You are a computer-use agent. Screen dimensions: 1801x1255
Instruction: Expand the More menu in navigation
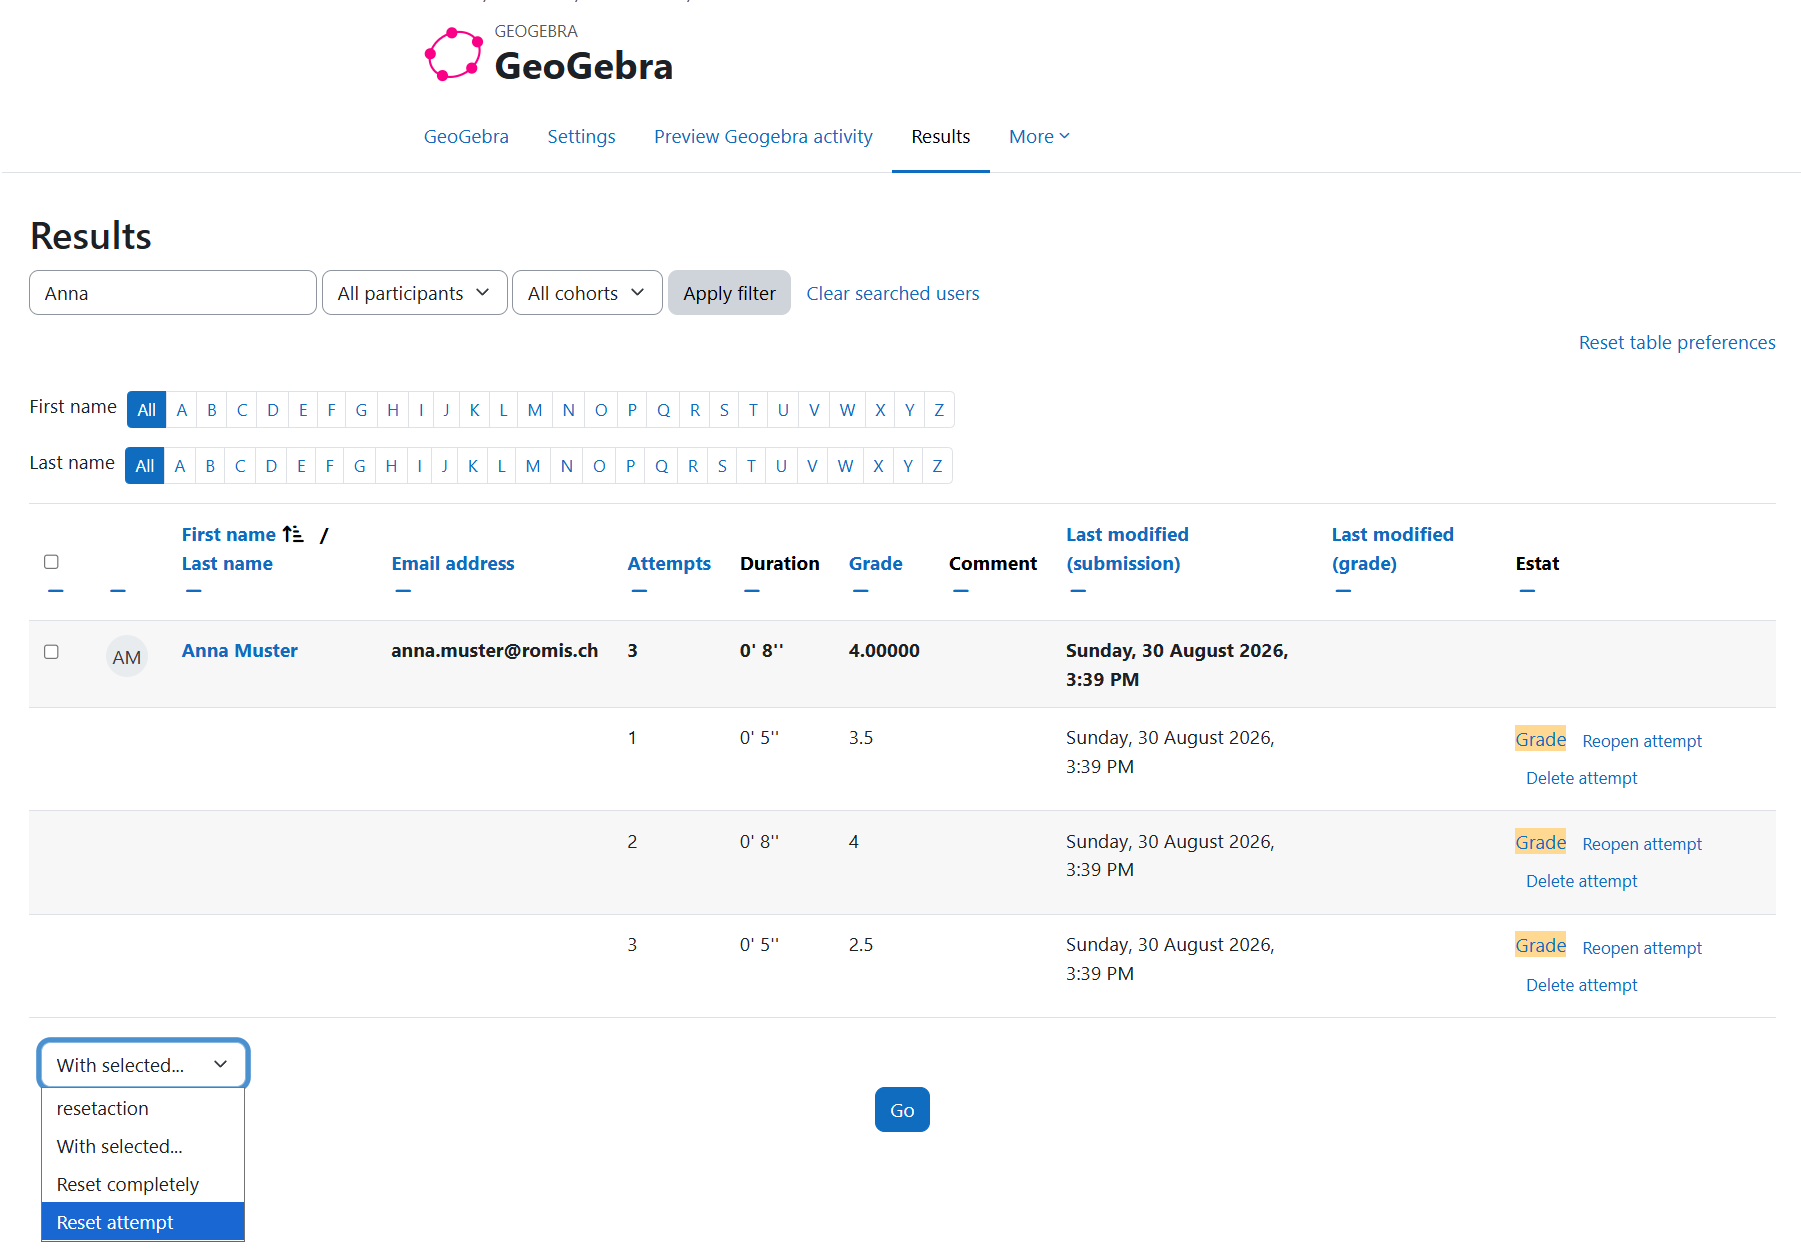[1039, 136]
